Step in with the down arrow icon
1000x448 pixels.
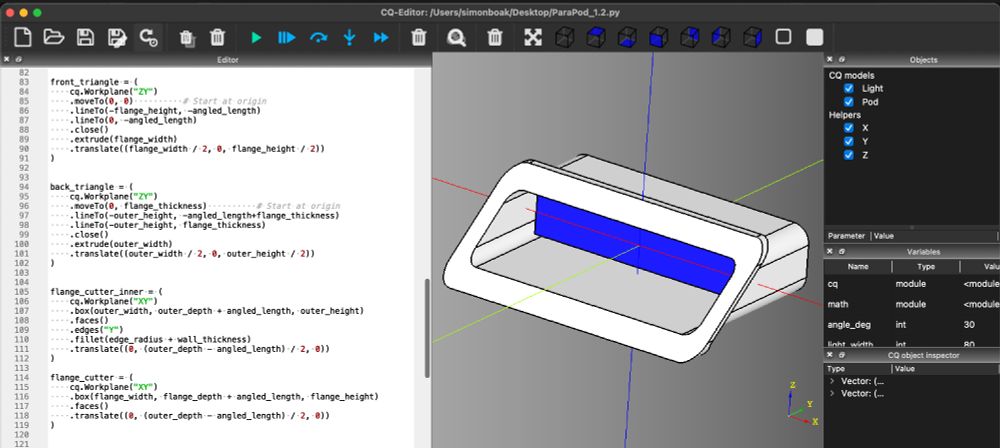point(349,38)
